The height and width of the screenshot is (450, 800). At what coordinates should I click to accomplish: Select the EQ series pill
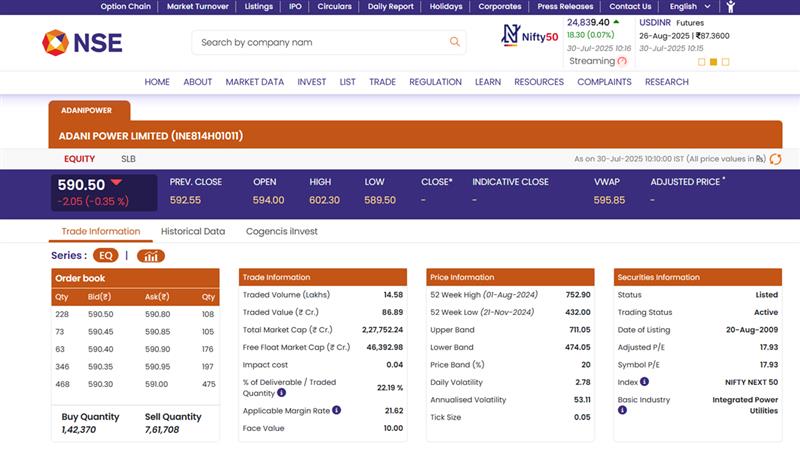point(106,256)
